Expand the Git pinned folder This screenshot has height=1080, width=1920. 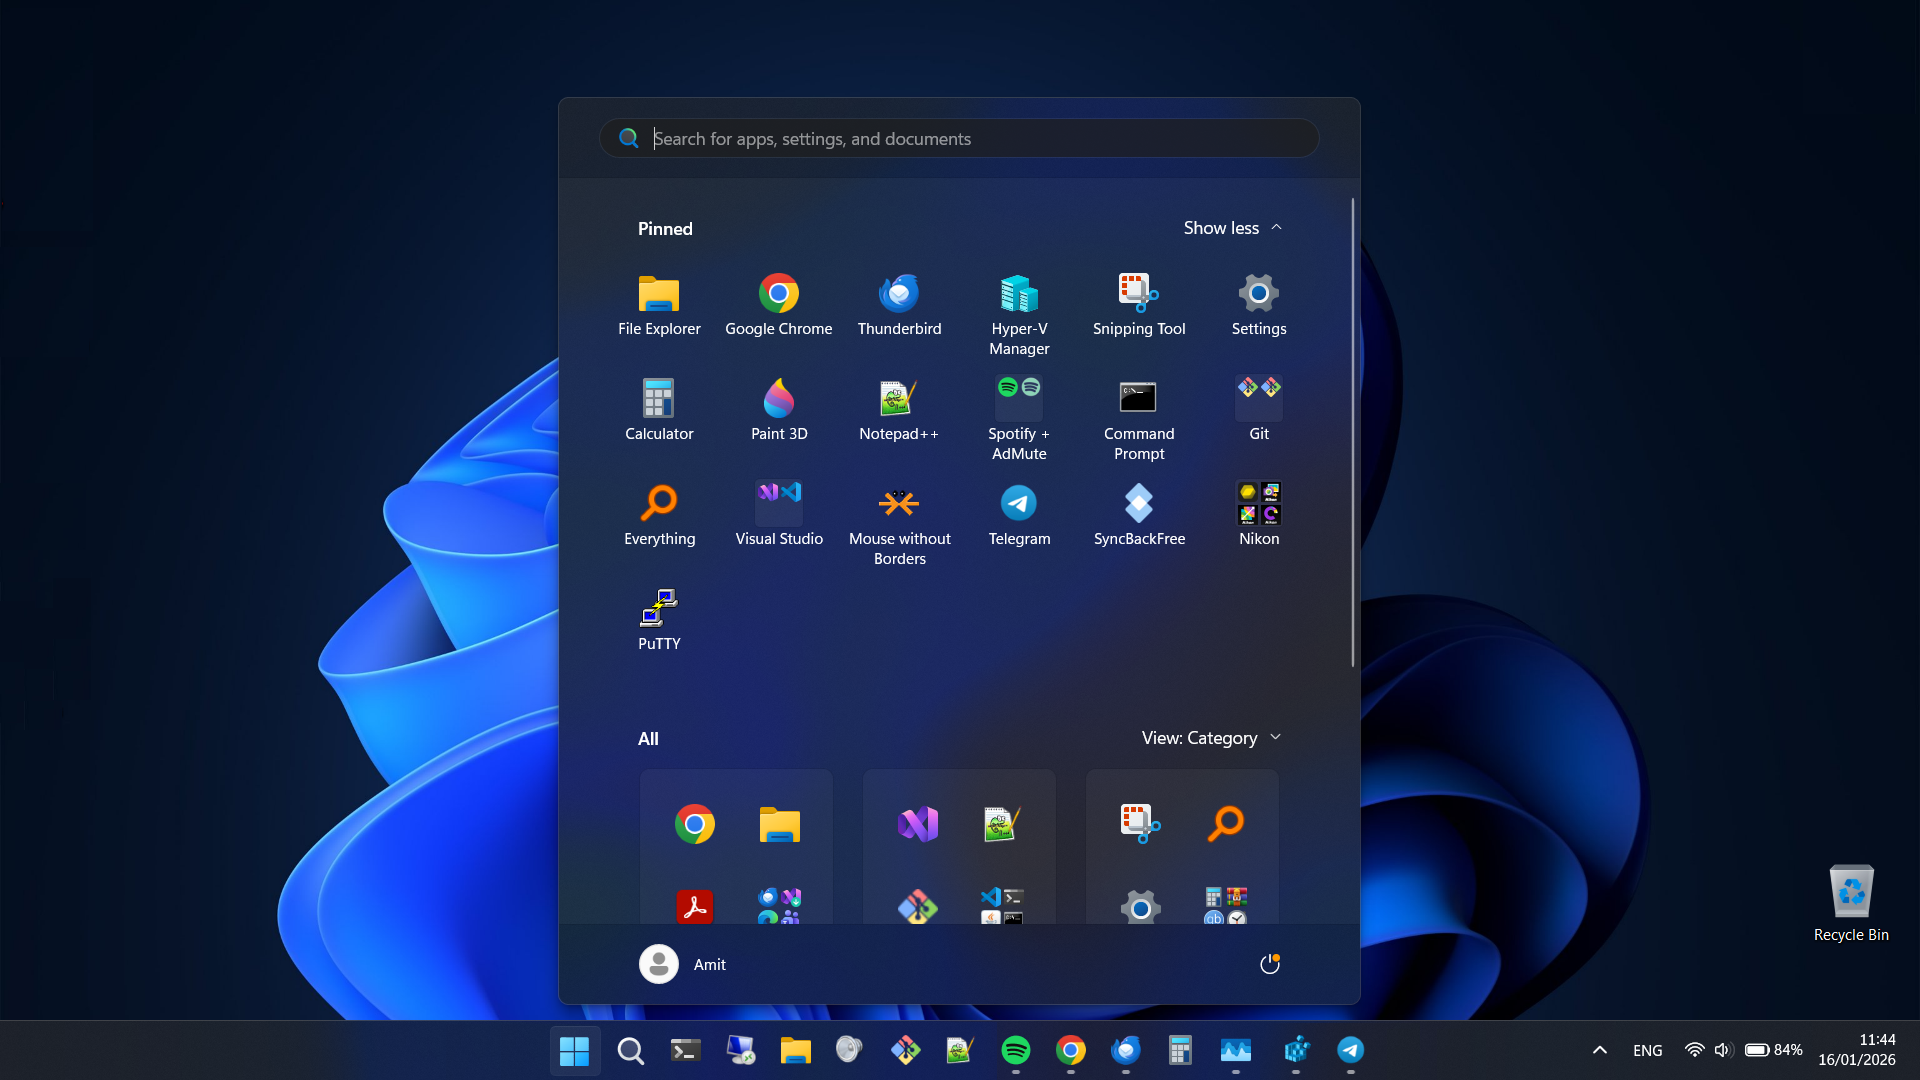tap(1259, 410)
